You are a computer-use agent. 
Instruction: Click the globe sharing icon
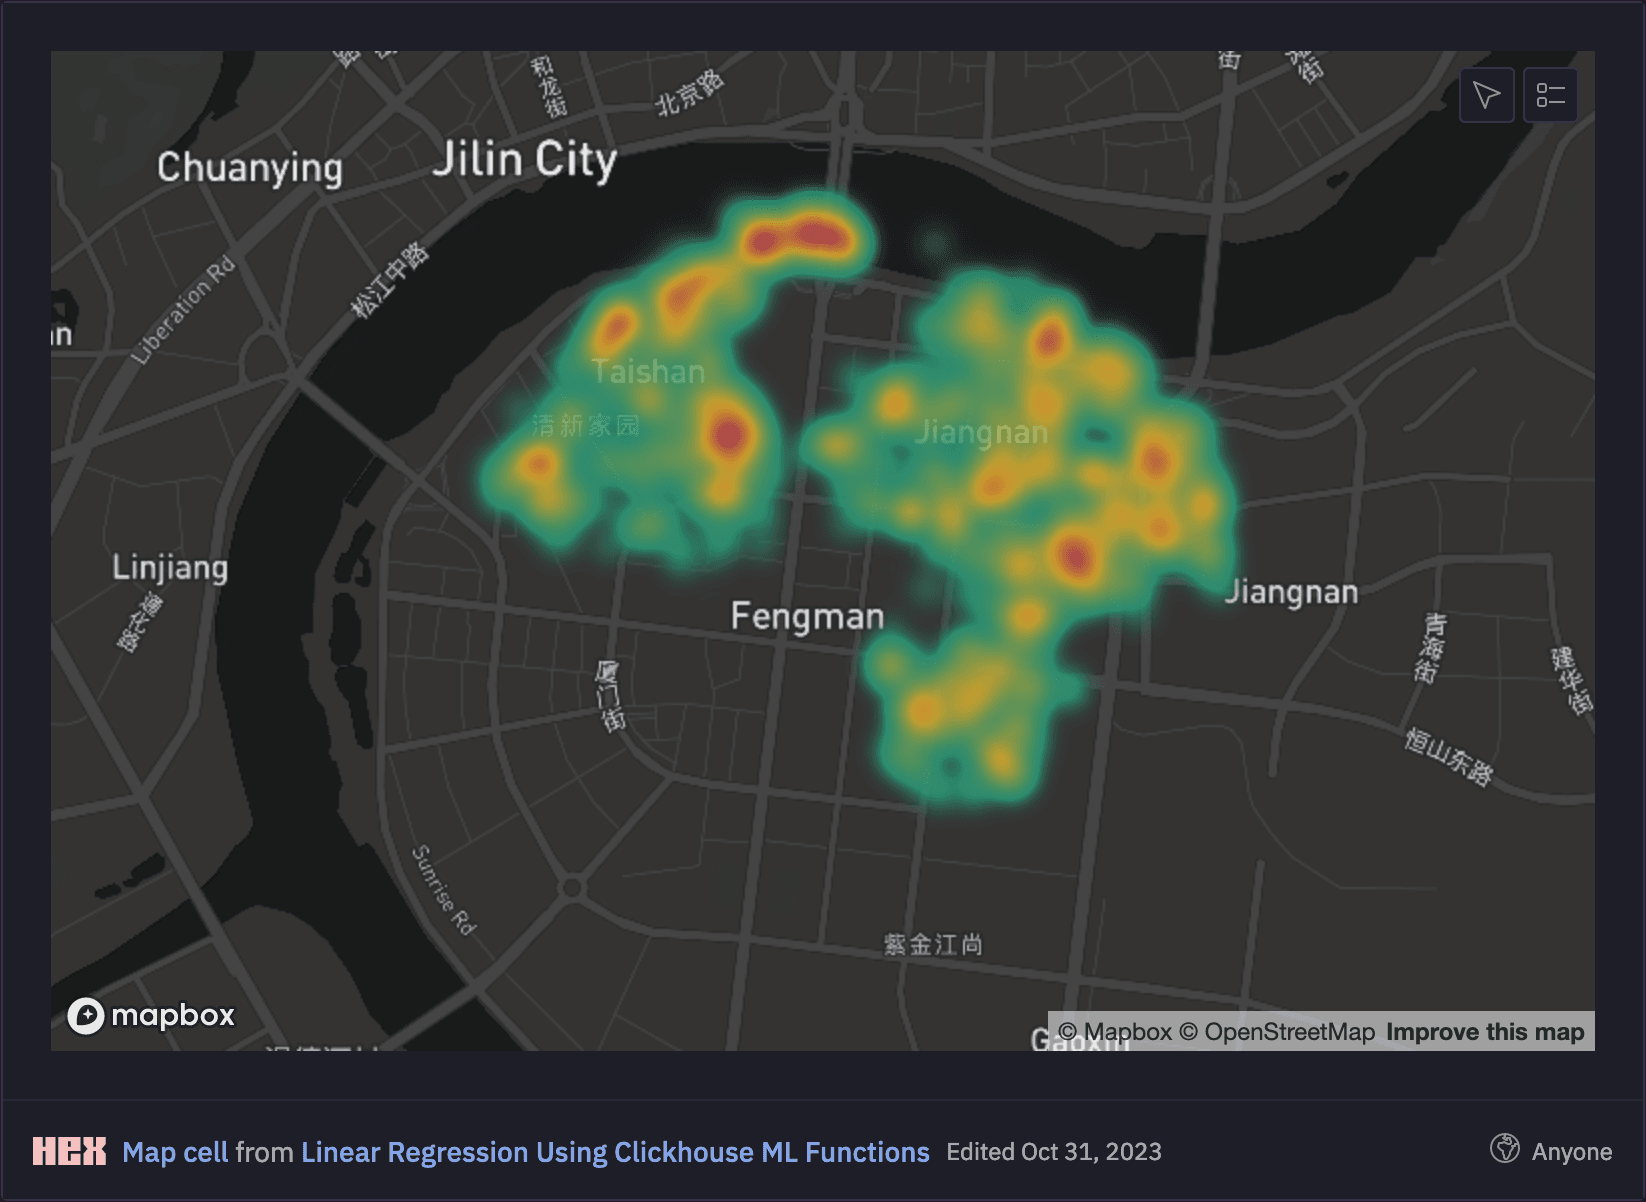coord(1504,1149)
